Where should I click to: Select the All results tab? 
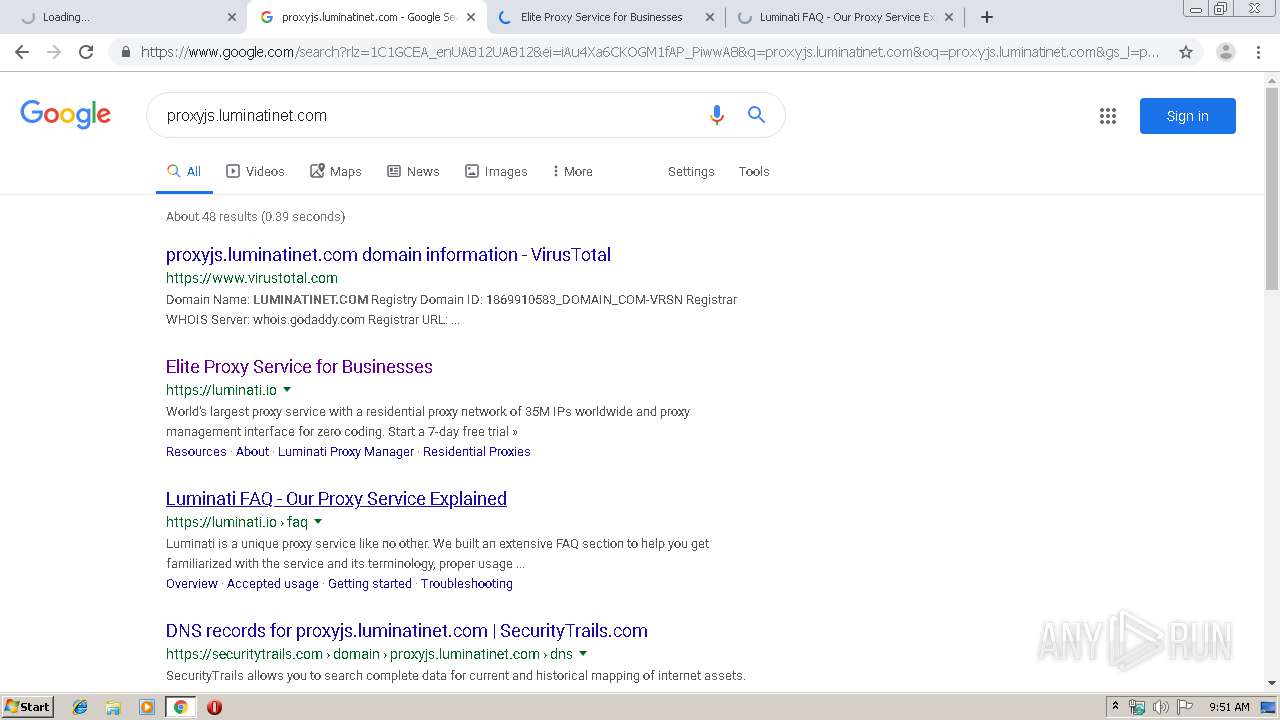[x=184, y=171]
